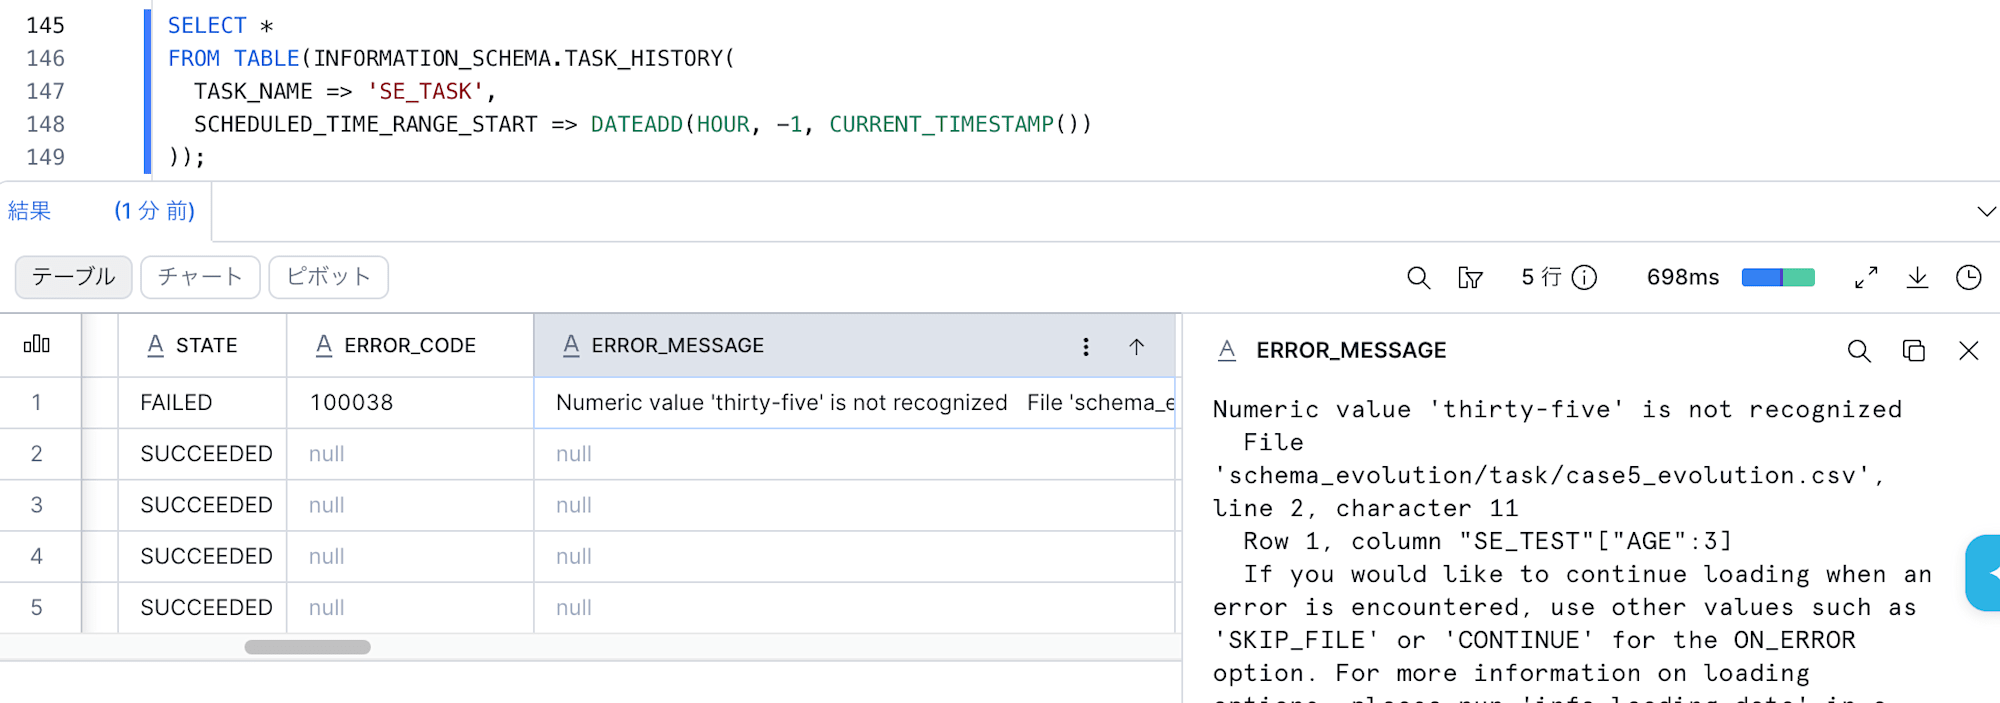Viewport: 2000px width, 703px height.
Task: Select the FAILED state cell
Action: click(x=203, y=402)
